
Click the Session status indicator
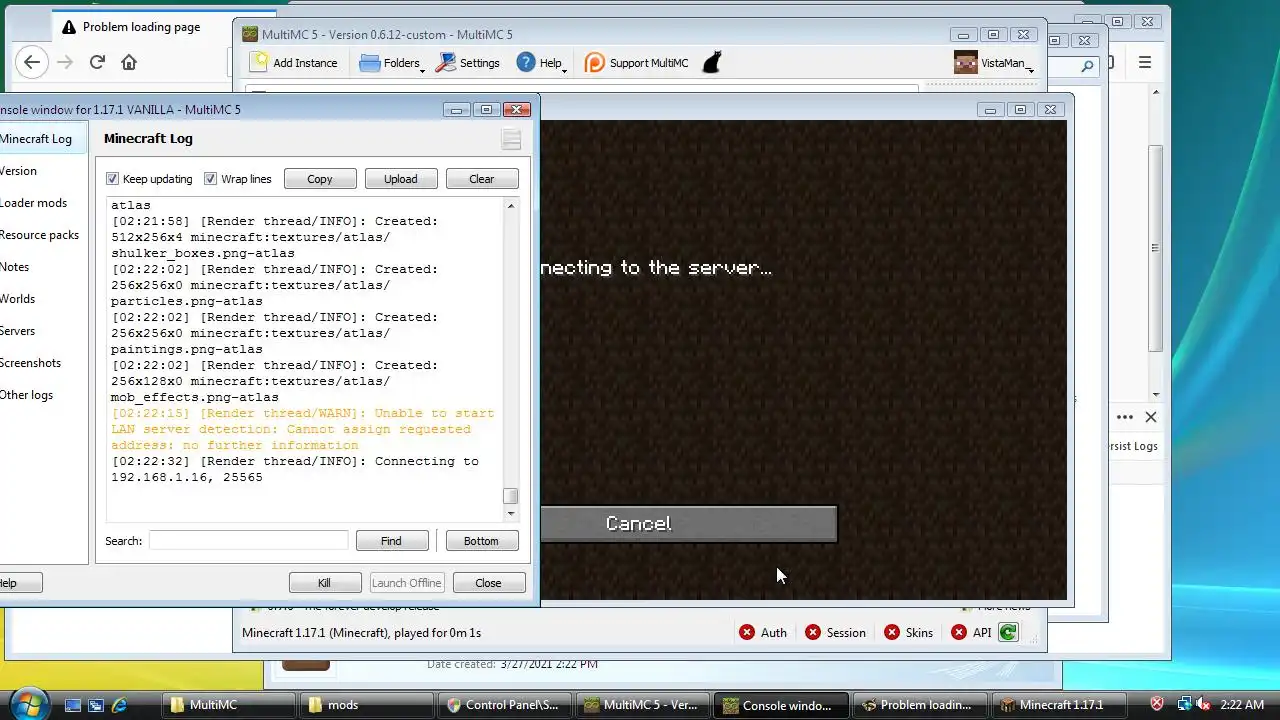(835, 633)
